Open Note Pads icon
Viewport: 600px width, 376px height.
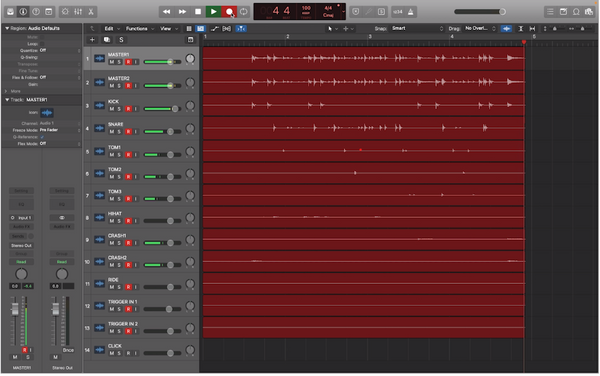pos(563,12)
